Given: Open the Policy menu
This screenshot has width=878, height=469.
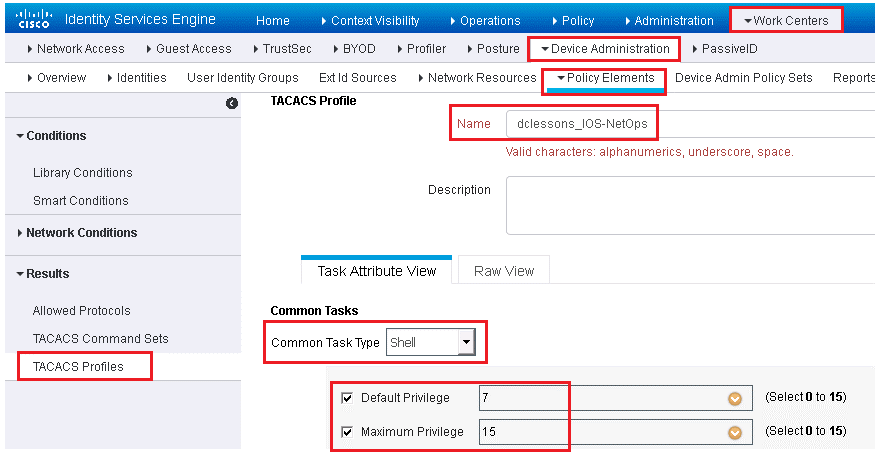Looking at the screenshot, I should tap(573, 21).
